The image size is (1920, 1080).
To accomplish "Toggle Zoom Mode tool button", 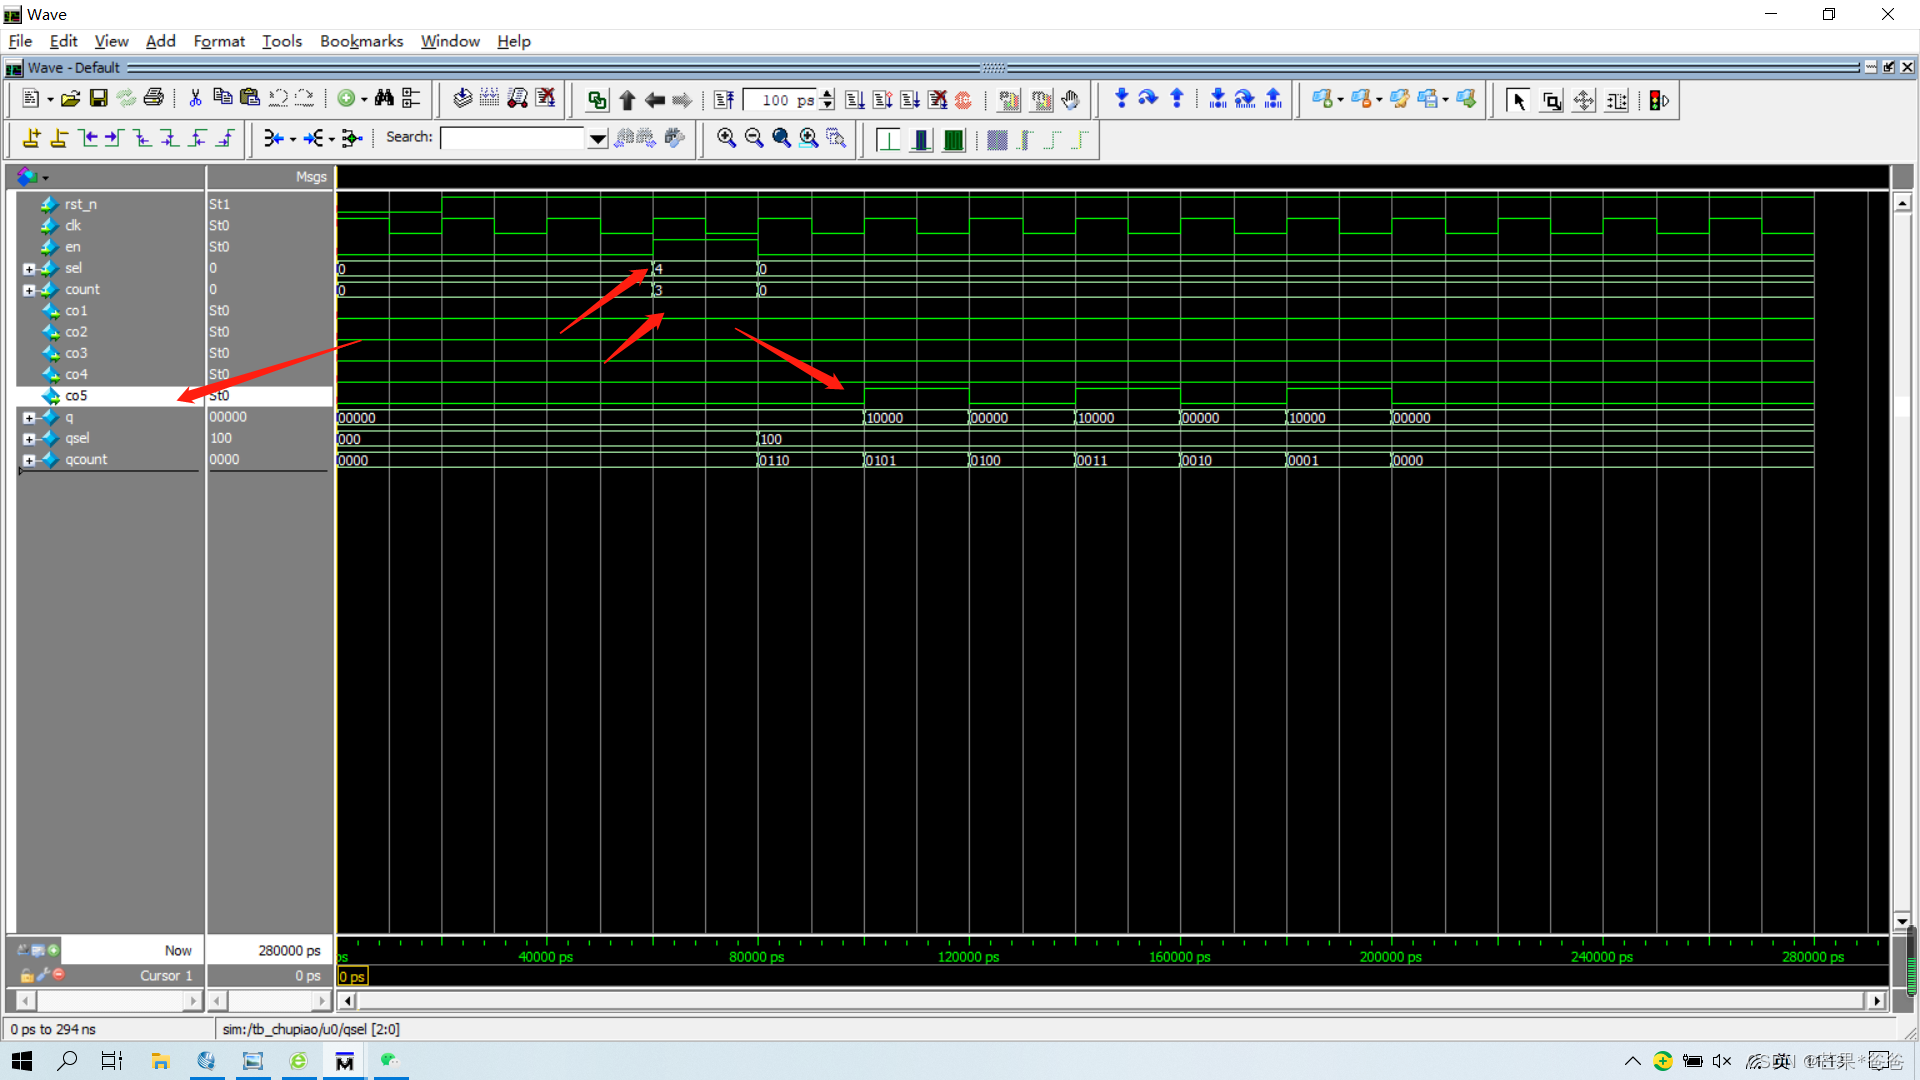I will coord(1551,100).
